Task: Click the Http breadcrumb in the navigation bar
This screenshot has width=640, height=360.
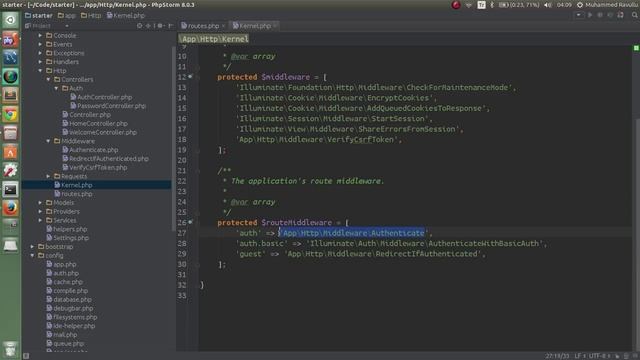Action: pyautogui.click(x=91, y=16)
